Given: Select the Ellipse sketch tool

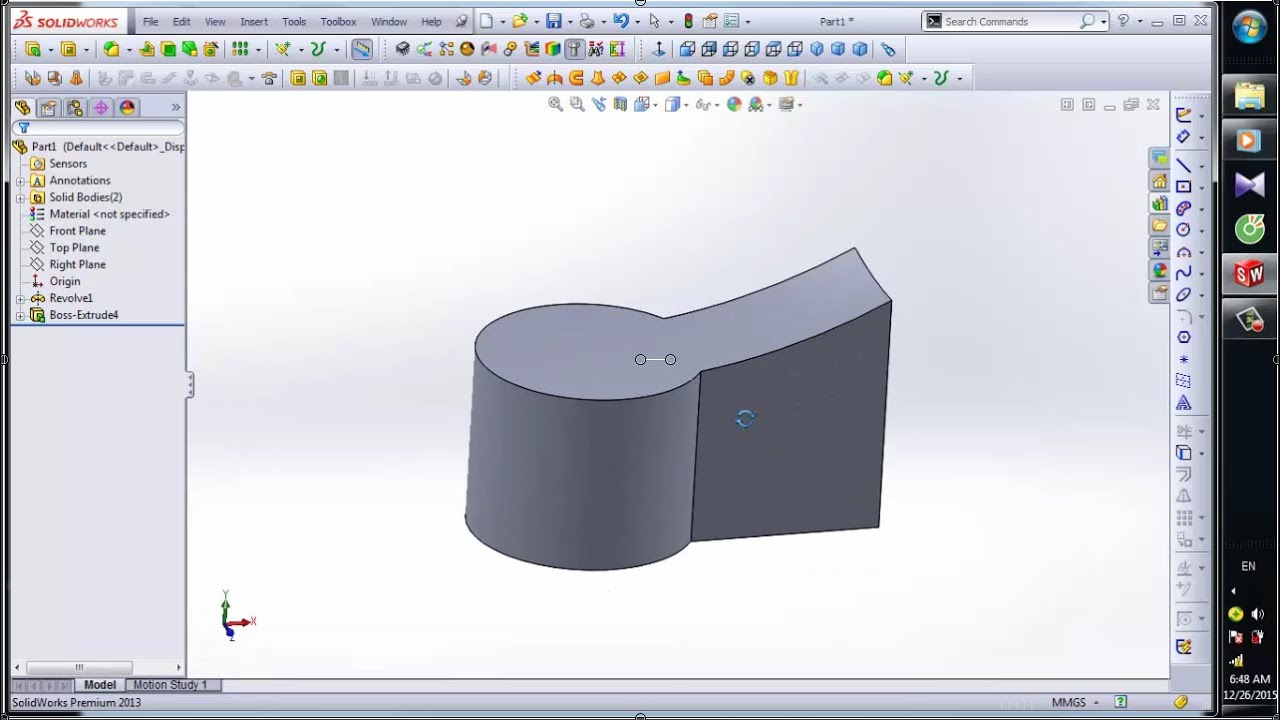Looking at the screenshot, I should (x=1184, y=295).
